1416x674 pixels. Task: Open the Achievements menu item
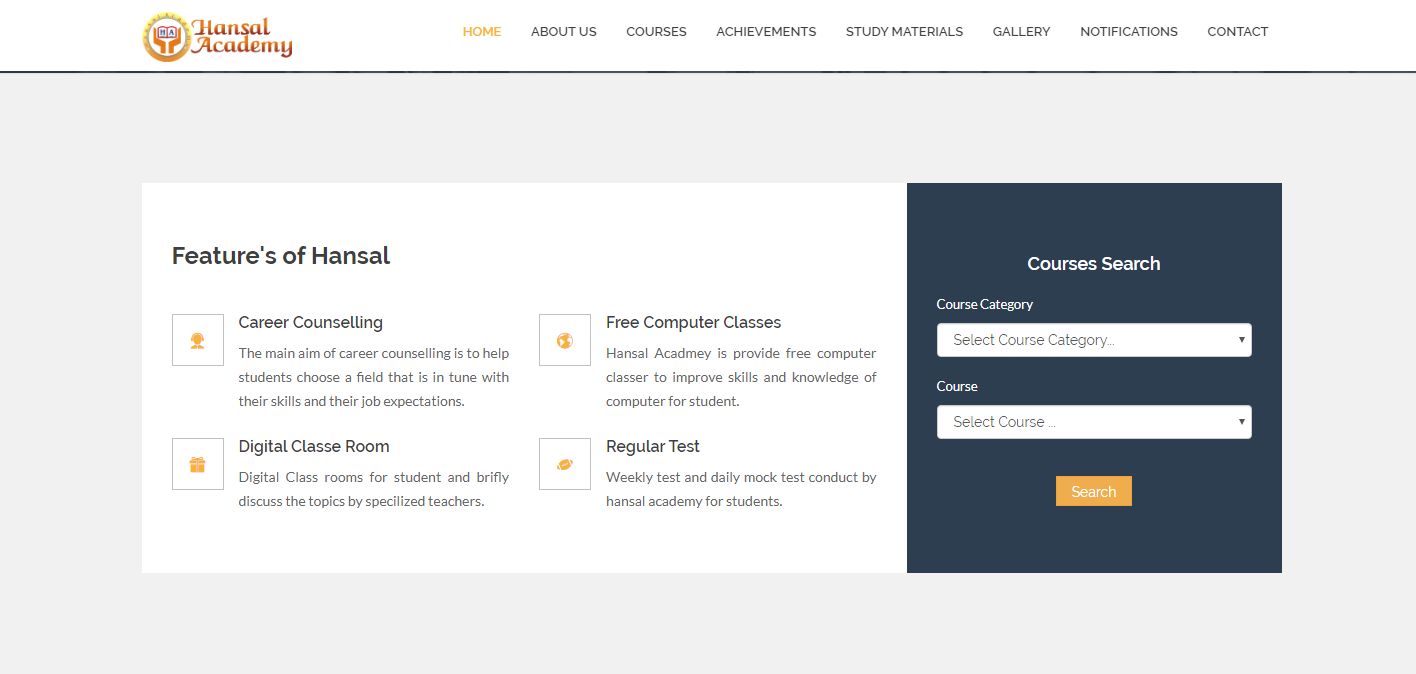766,32
